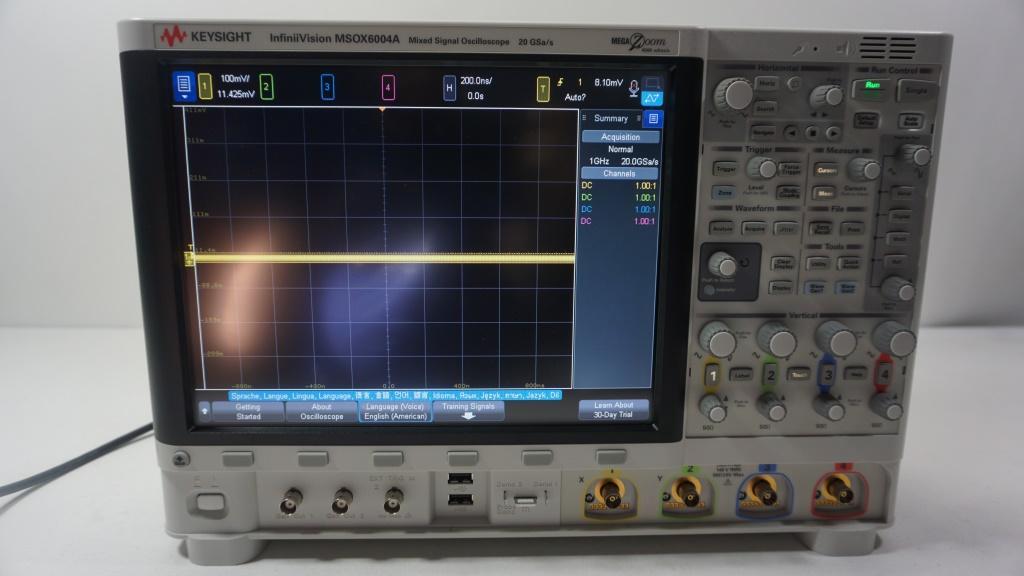Push the Help key between channels 3 and 4
The width and height of the screenshot is (1024, 576).
(x=856, y=373)
